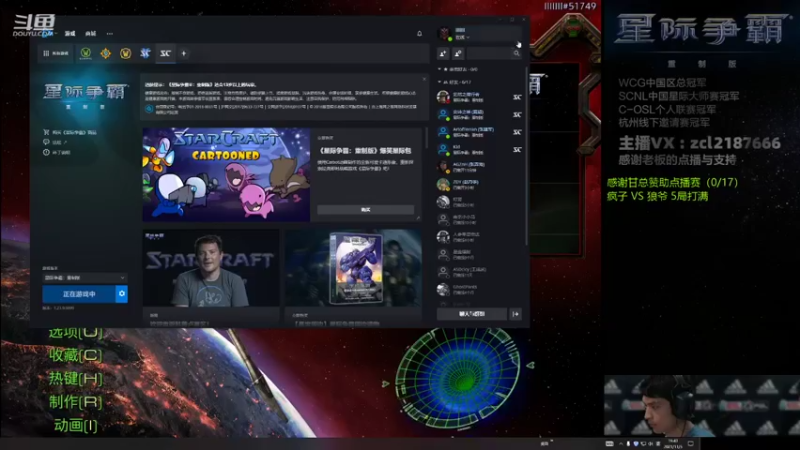Open the three-dots more menu
This screenshot has width=800, height=450.
[x=110, y=34]
